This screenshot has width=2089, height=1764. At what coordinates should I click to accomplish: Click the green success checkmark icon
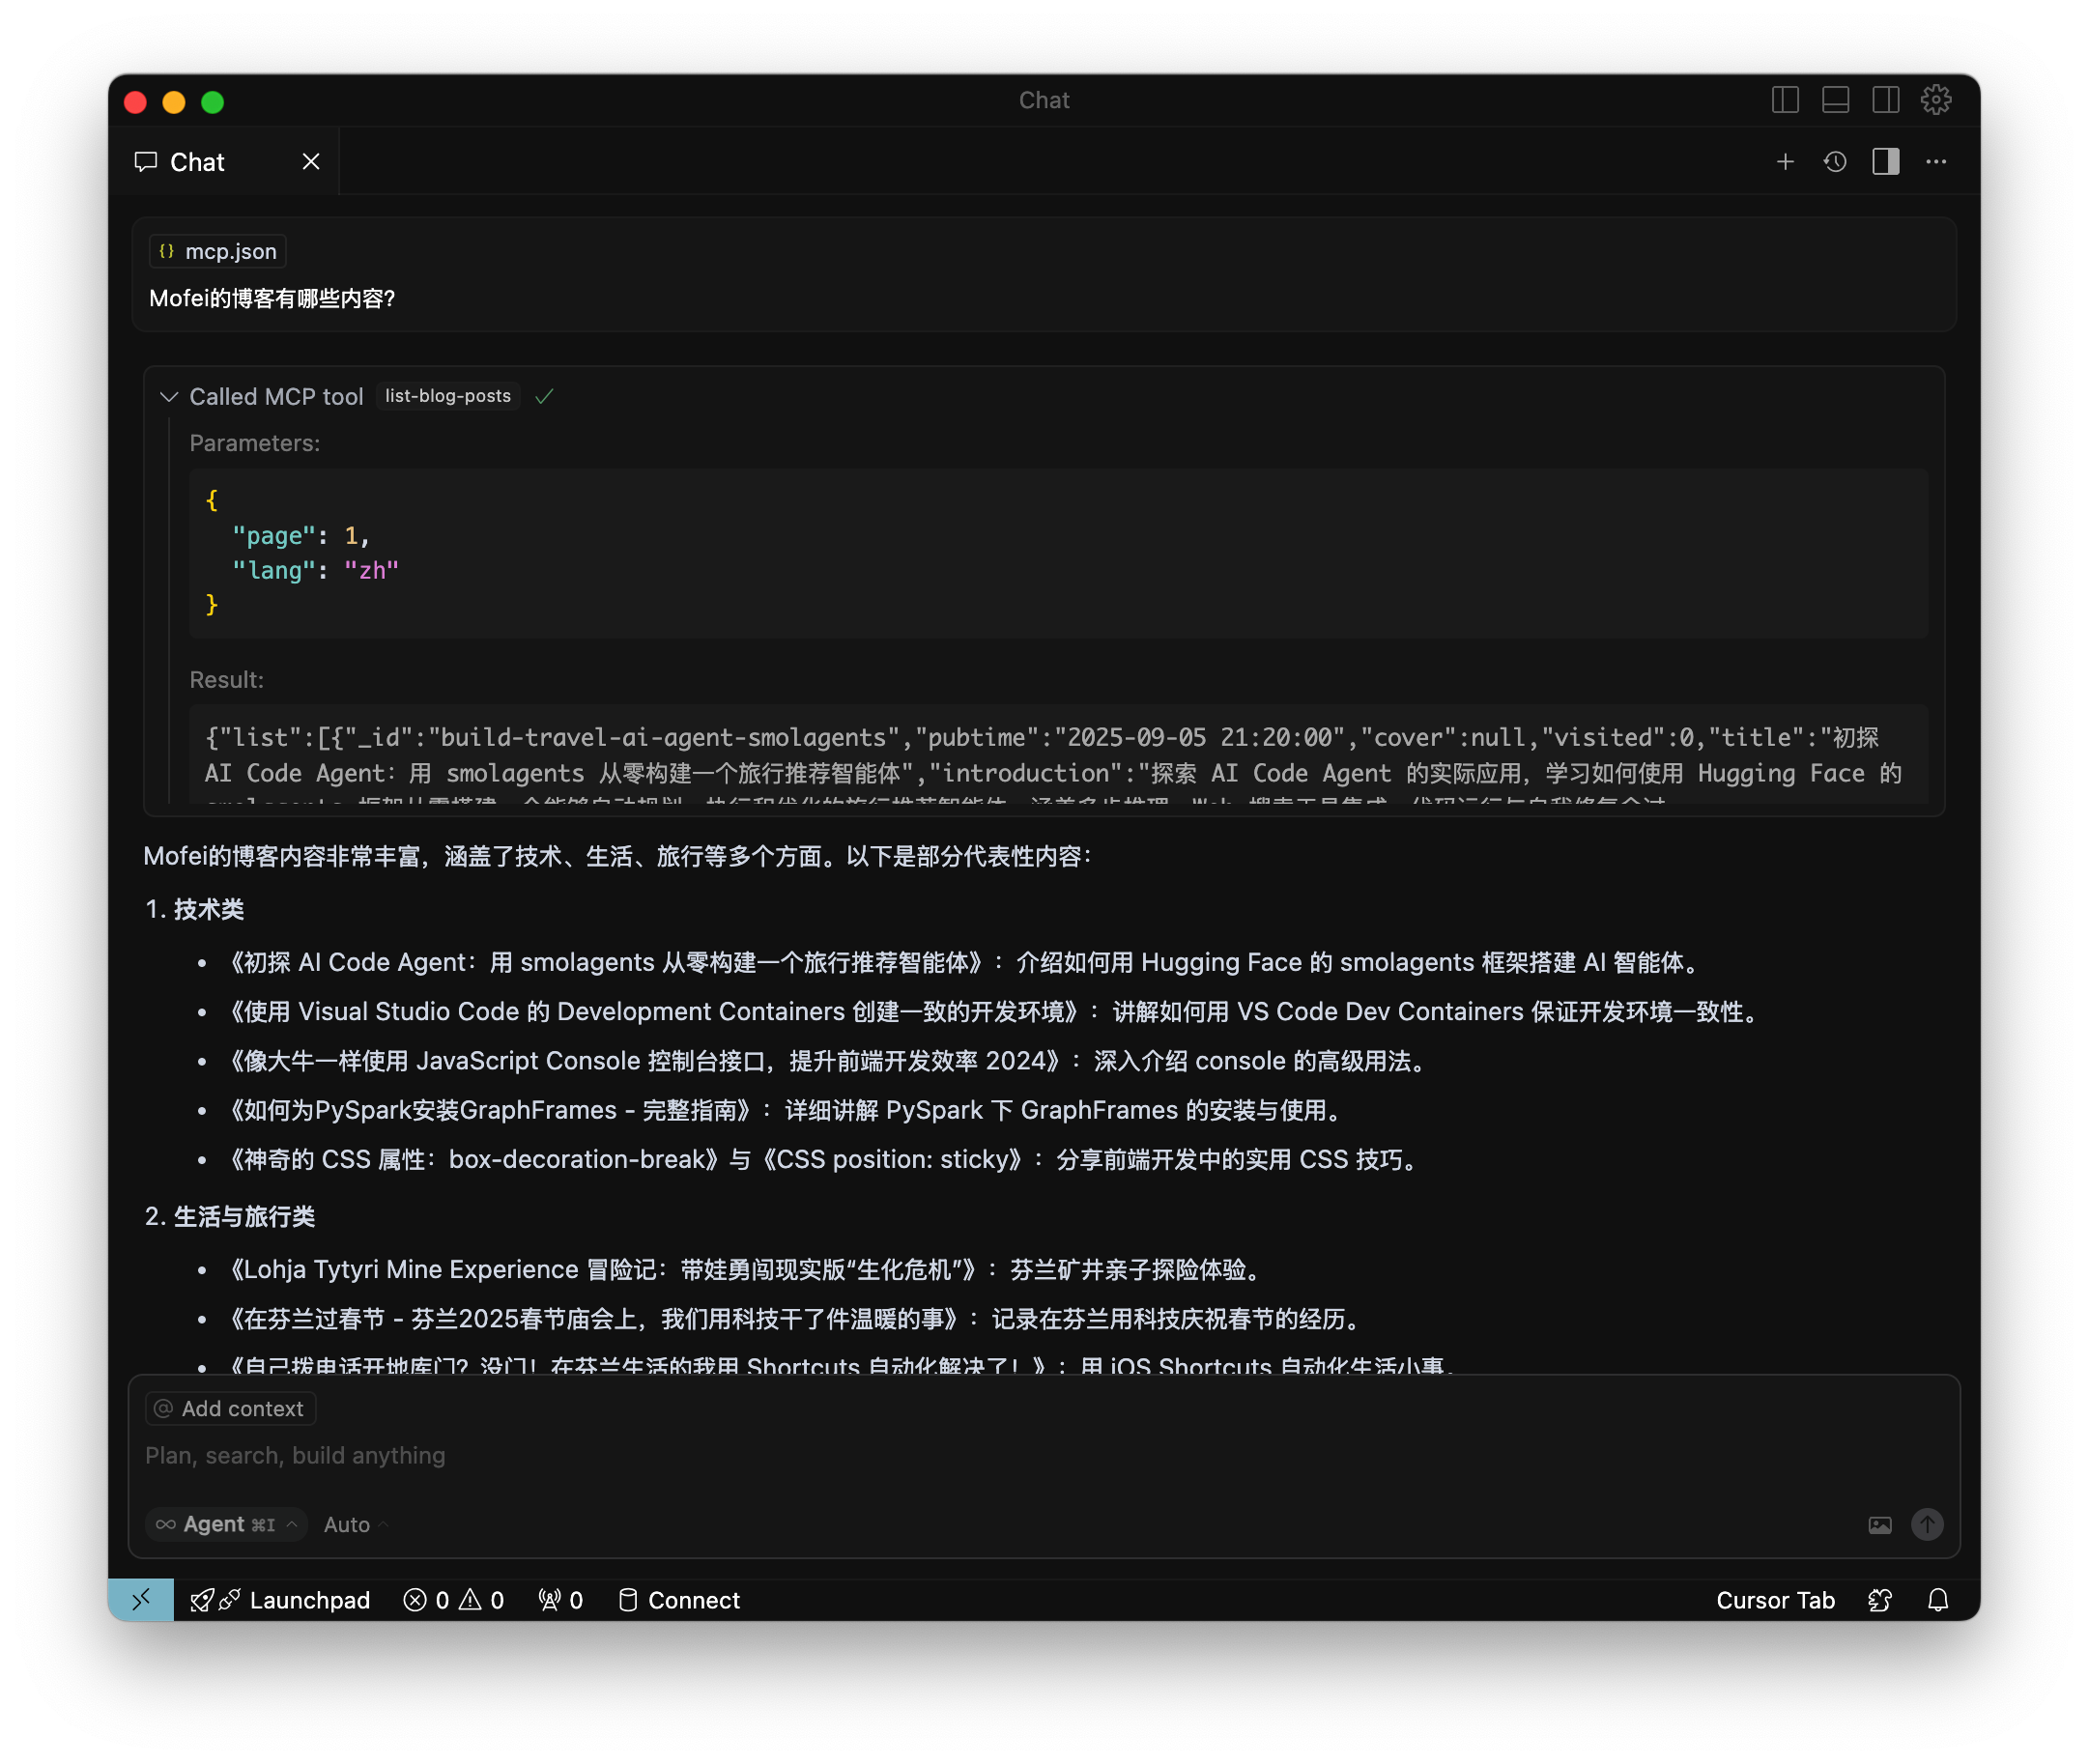point(544,397)
